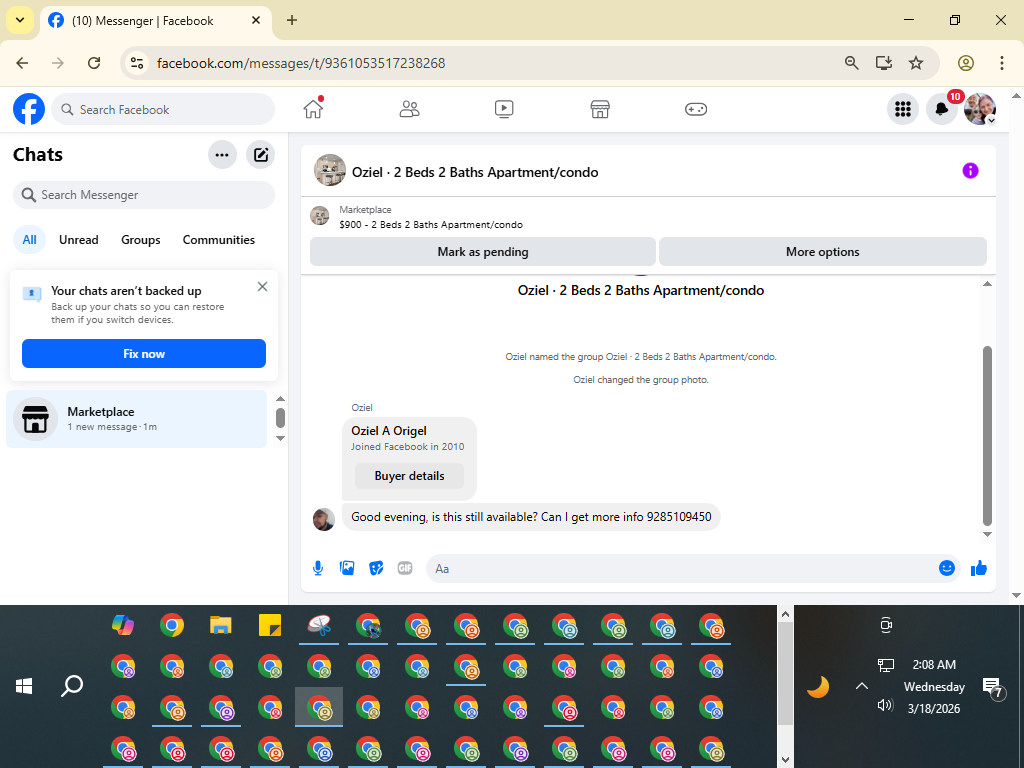Click the $900 - 2 Beds 2 Baths listing link

click(x=431, y=225)
